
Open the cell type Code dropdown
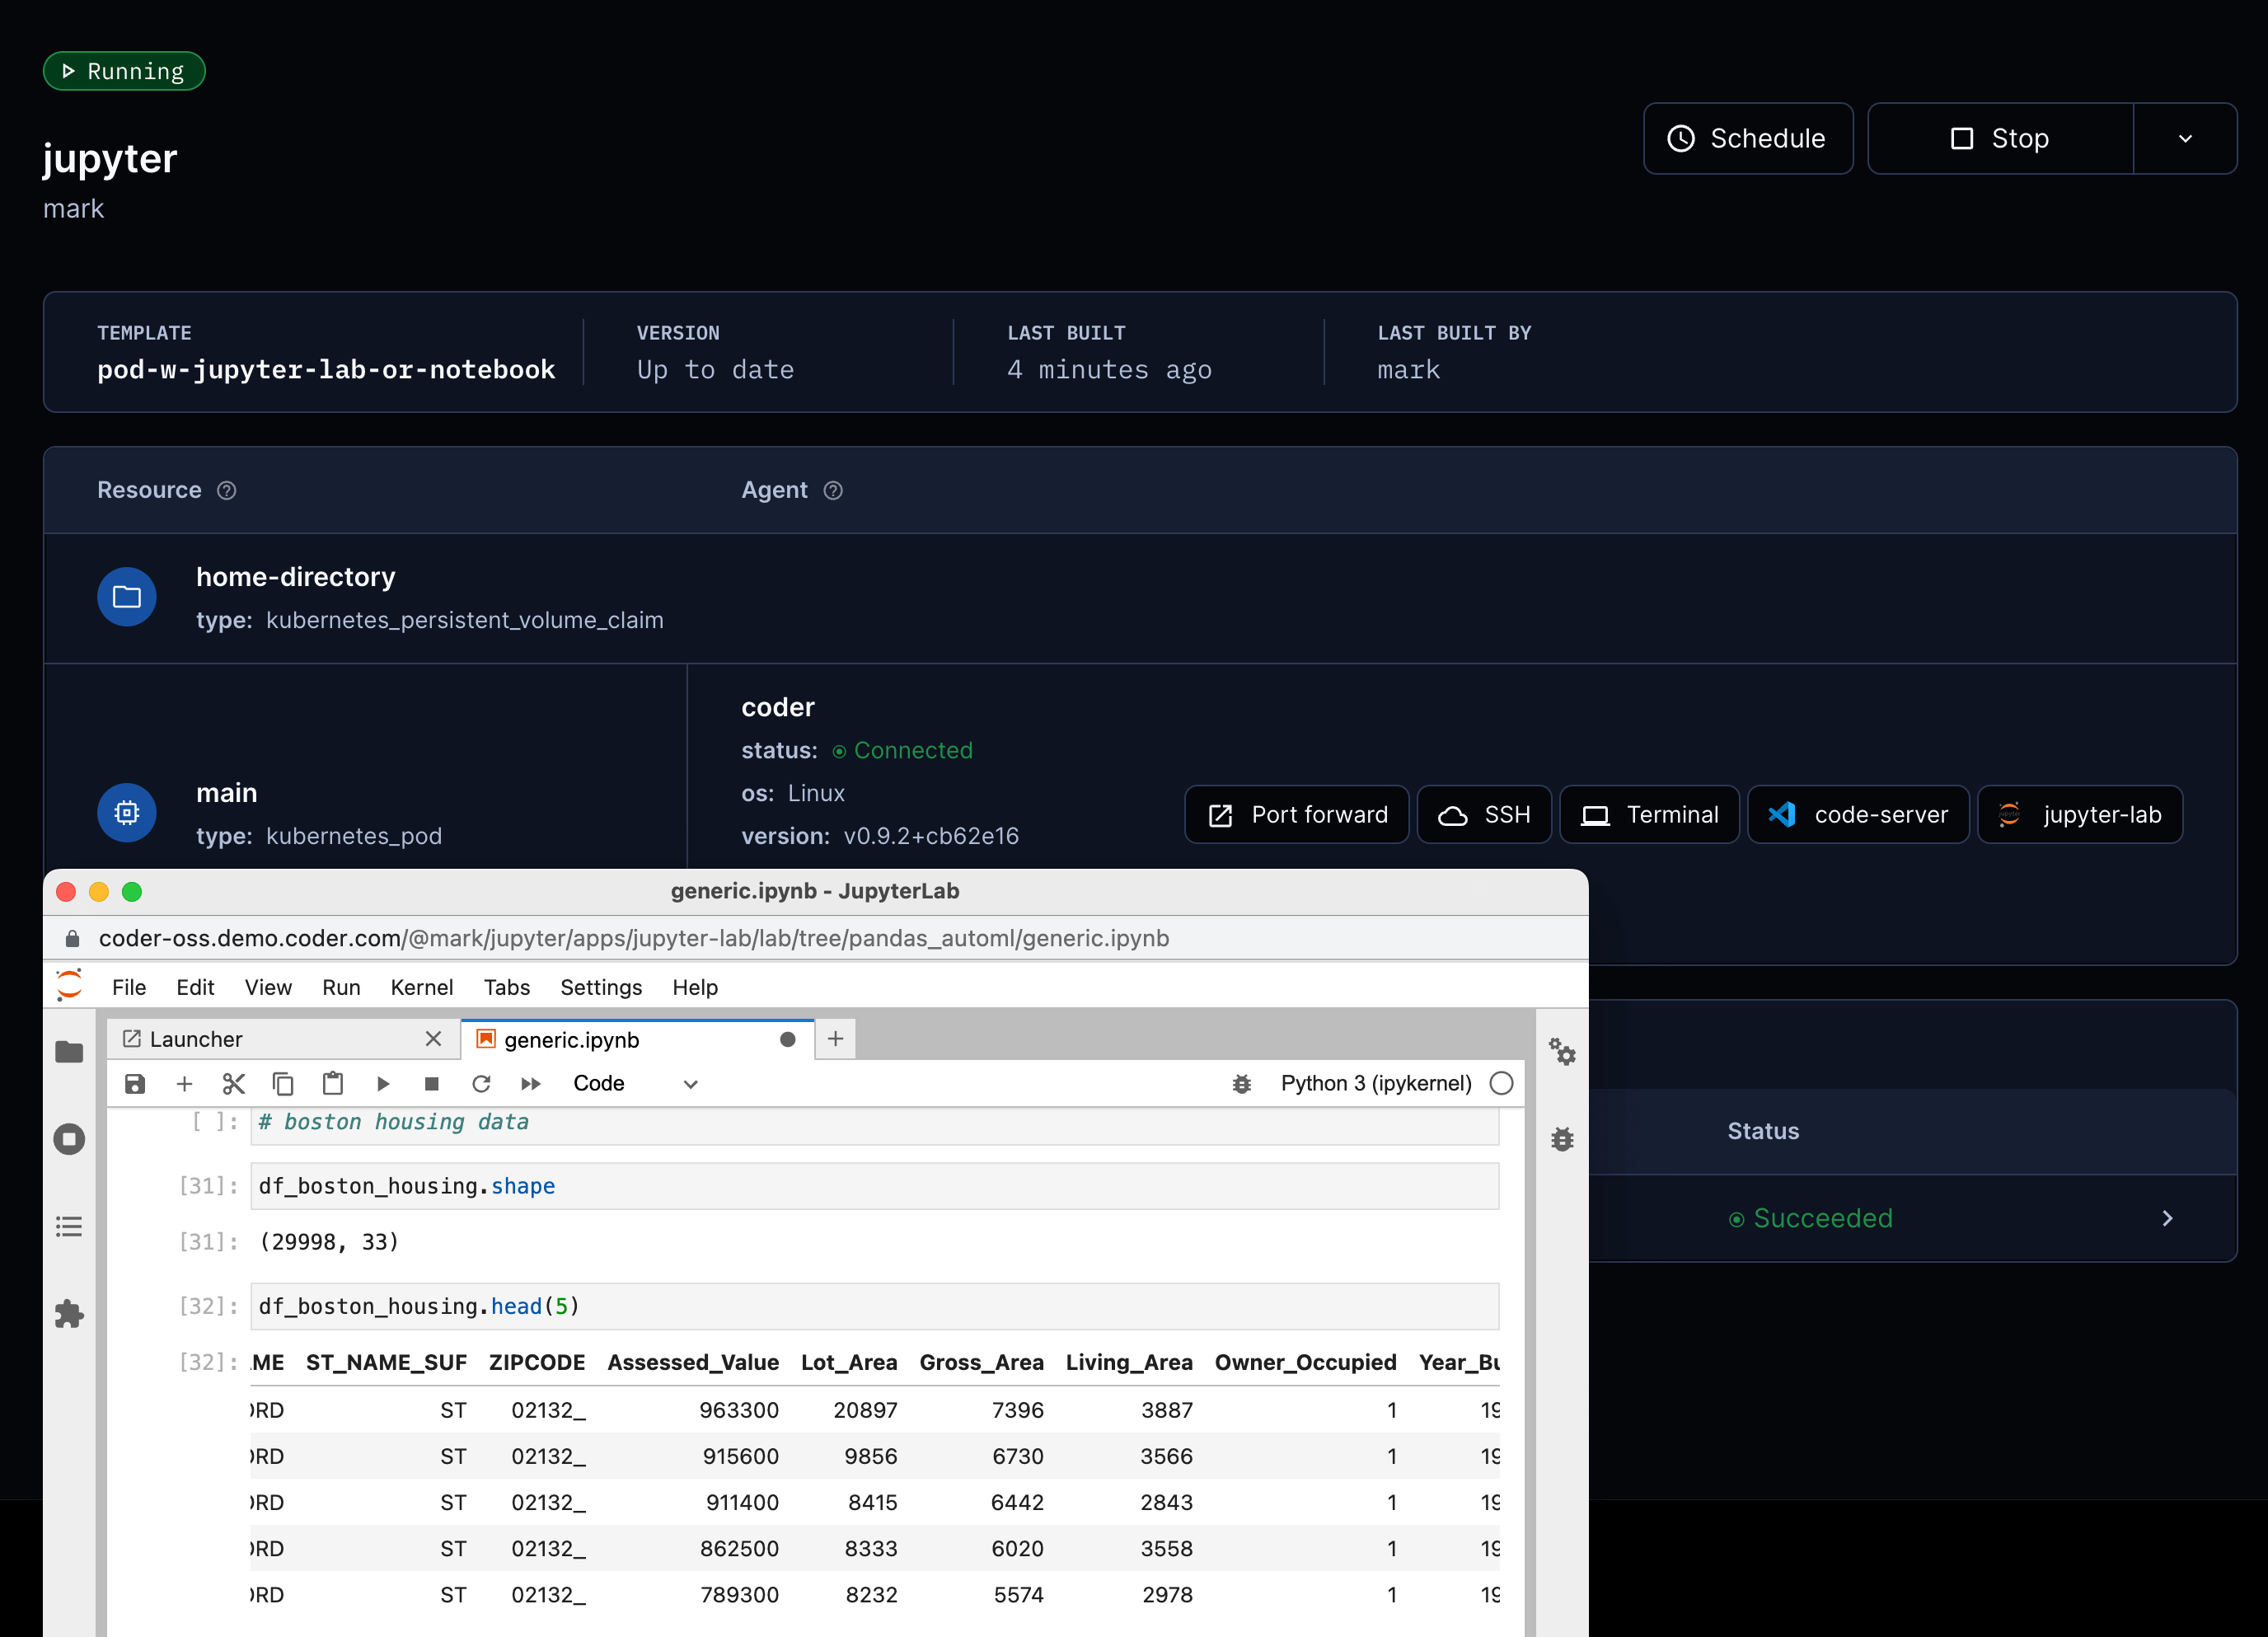click(x=636, y=1084)
